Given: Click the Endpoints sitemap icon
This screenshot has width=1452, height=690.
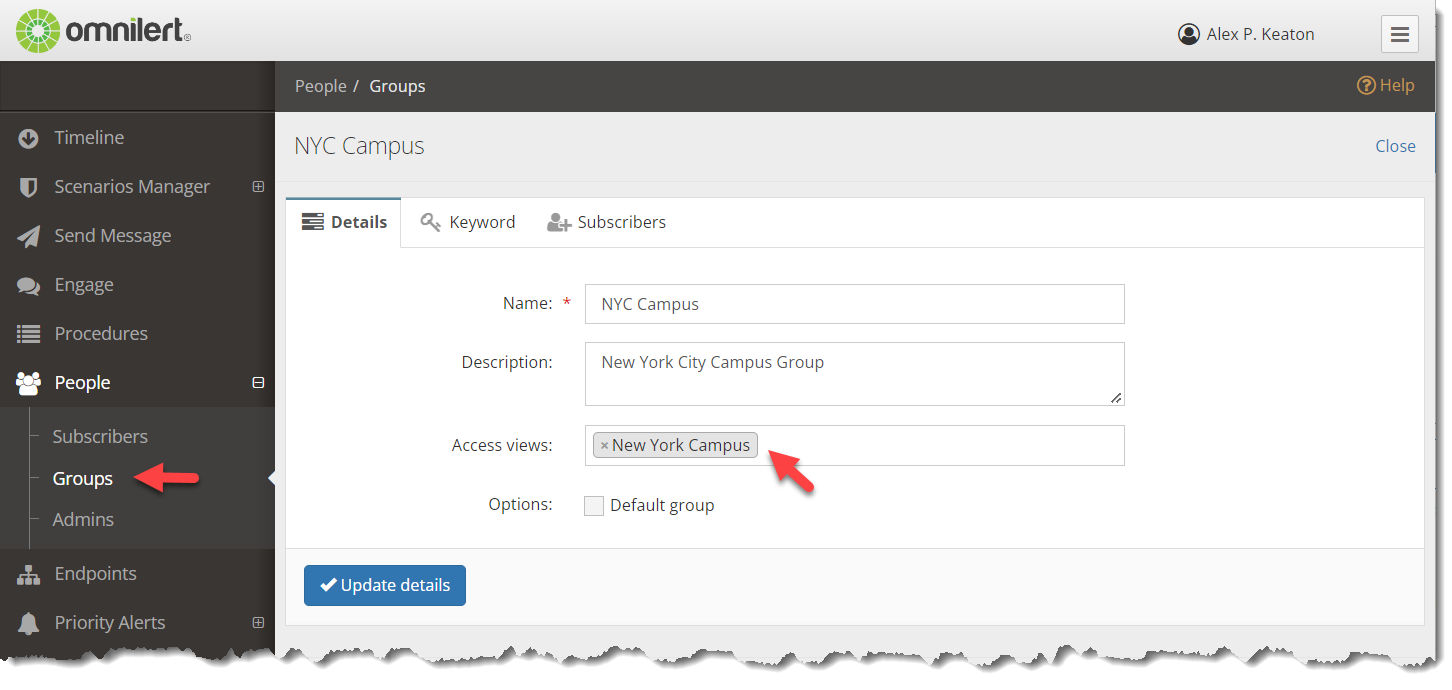Looking at the screenshot, I should 28,574.
